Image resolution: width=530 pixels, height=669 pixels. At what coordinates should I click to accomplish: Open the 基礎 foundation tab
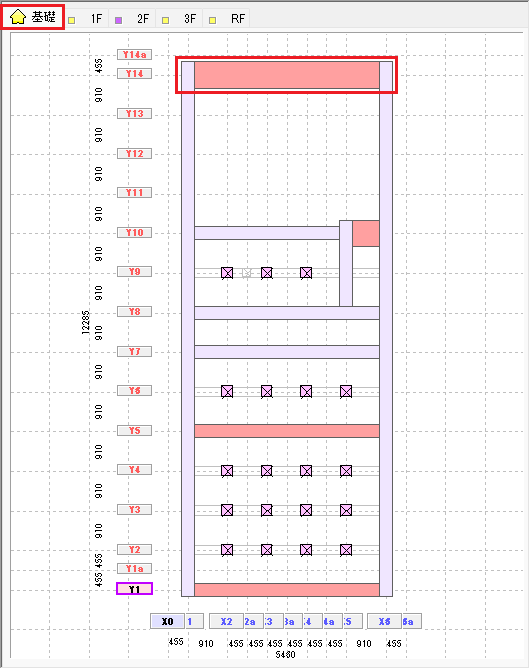[32, 17]
